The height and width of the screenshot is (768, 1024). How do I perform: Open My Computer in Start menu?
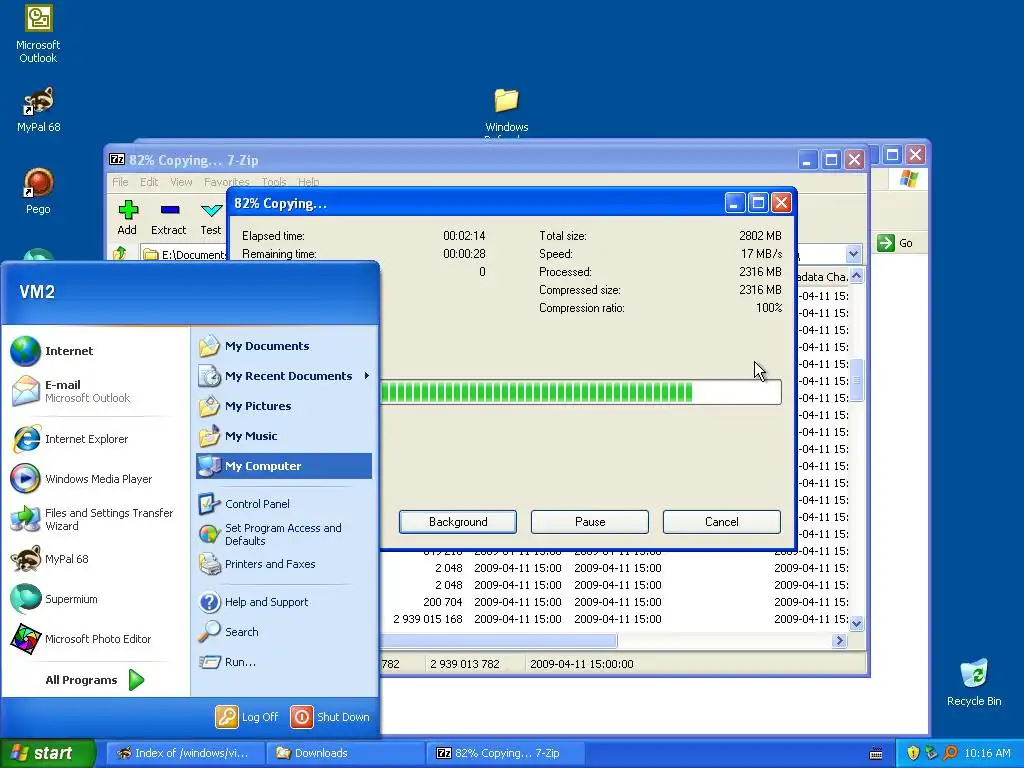283,466
